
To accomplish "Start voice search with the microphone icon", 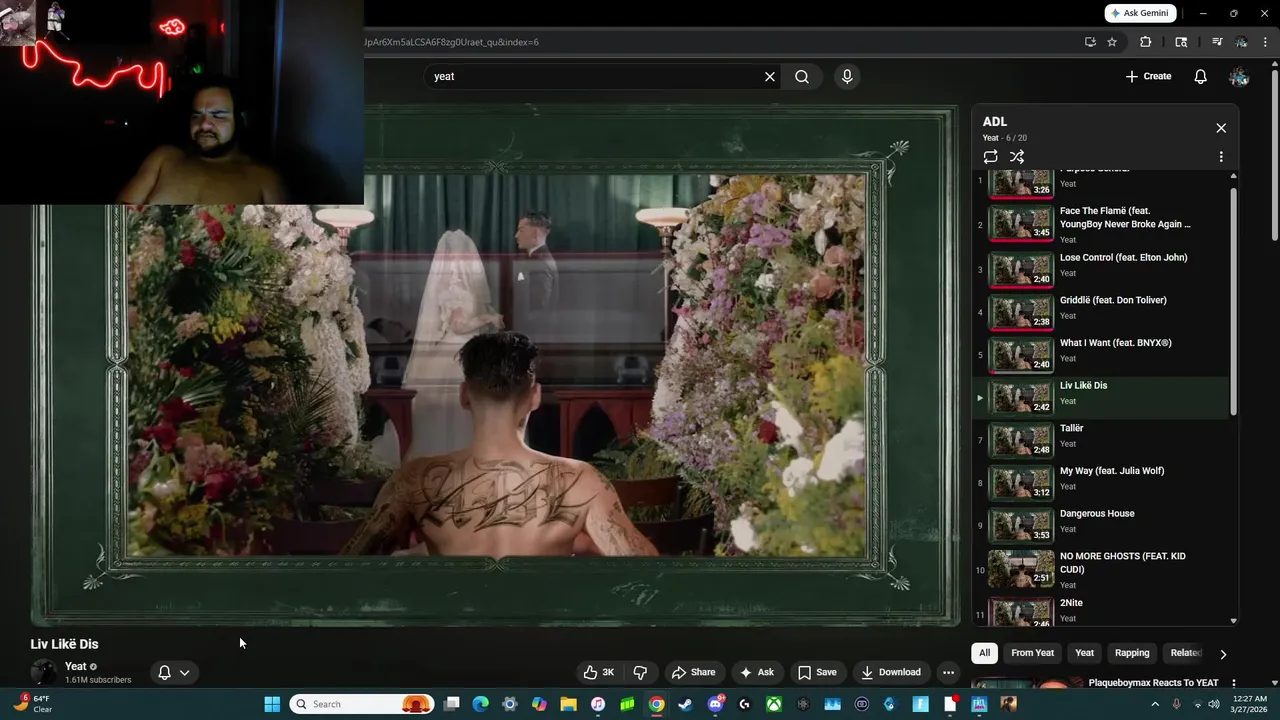I will [x=847, y=76].
